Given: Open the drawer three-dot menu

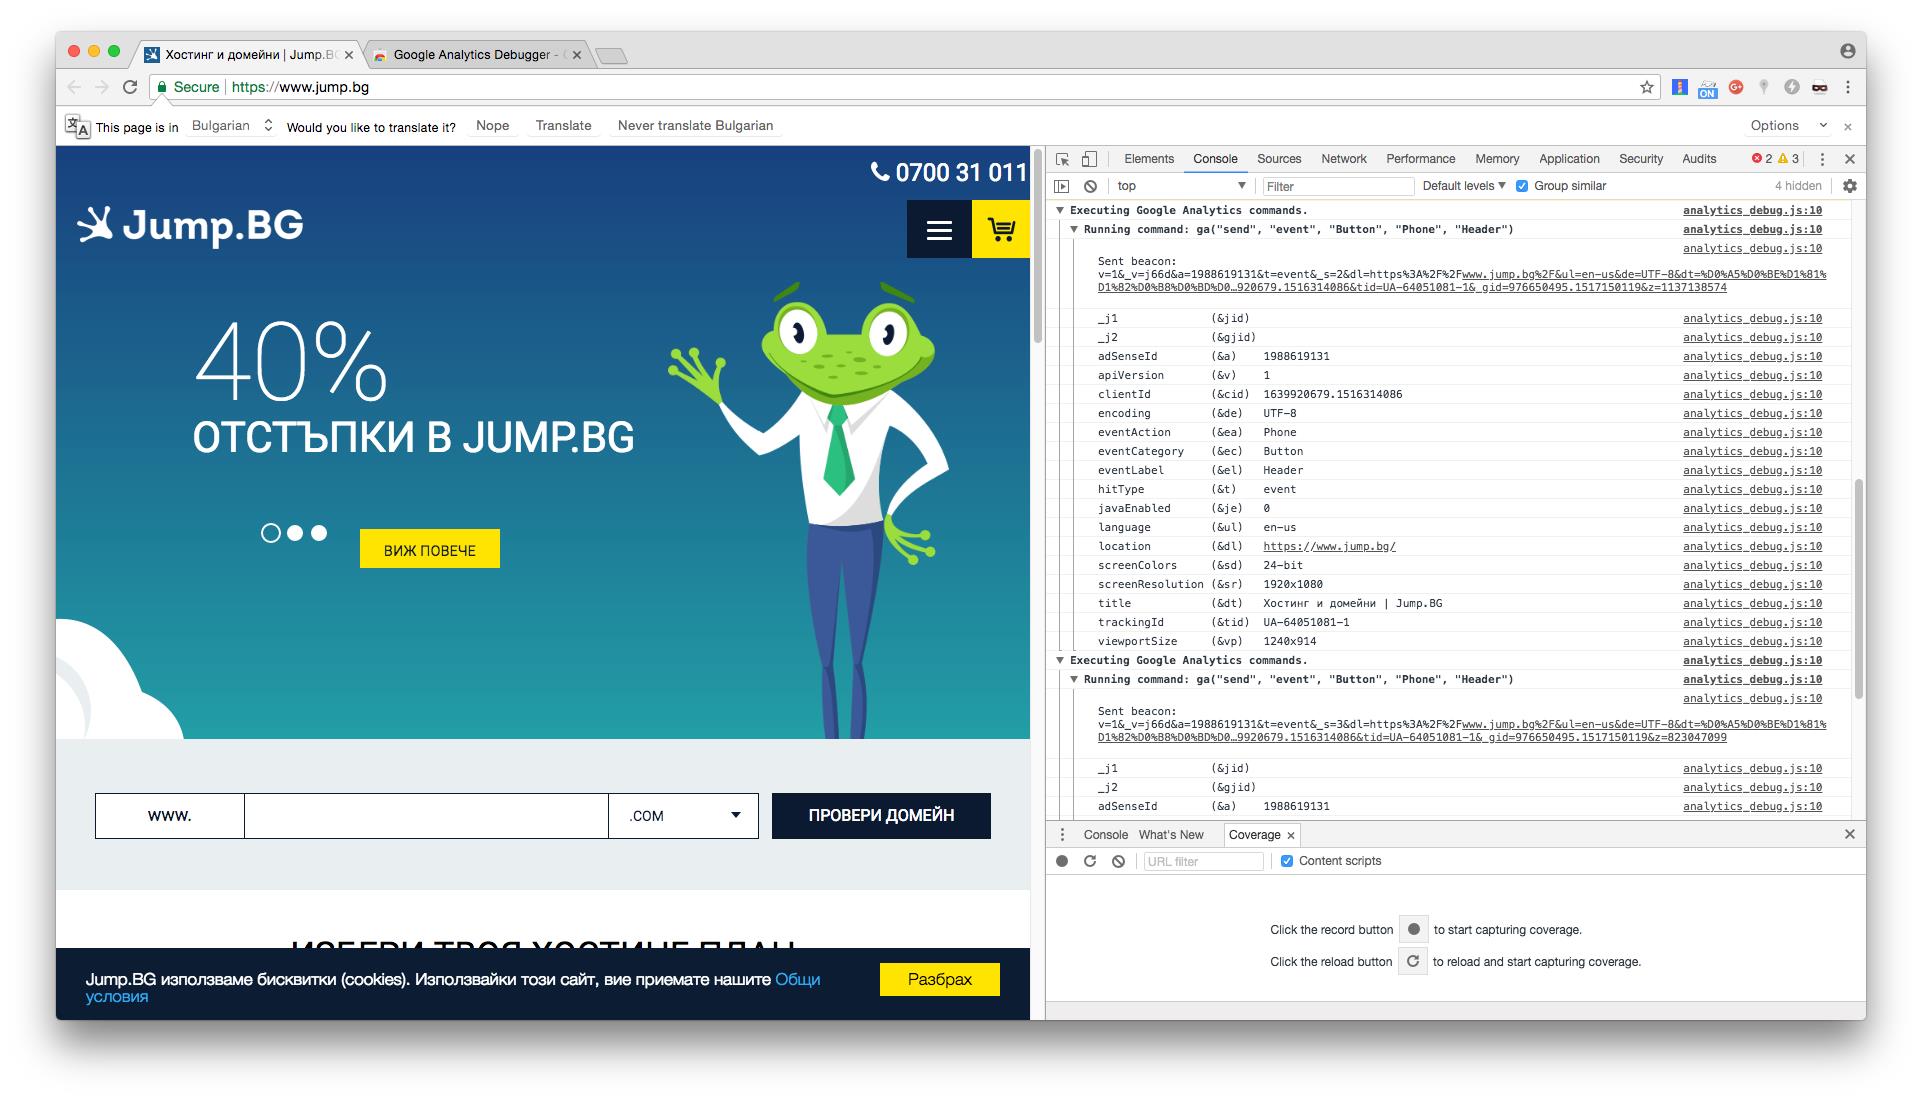Looking at the screenshot, I should click(x=1062, y=834).
